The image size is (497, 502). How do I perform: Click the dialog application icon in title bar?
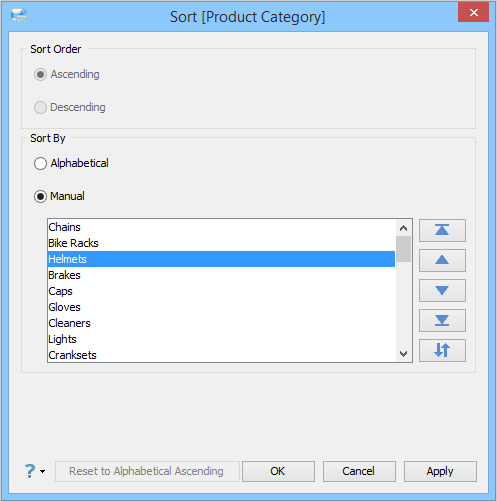coord(19,16)
